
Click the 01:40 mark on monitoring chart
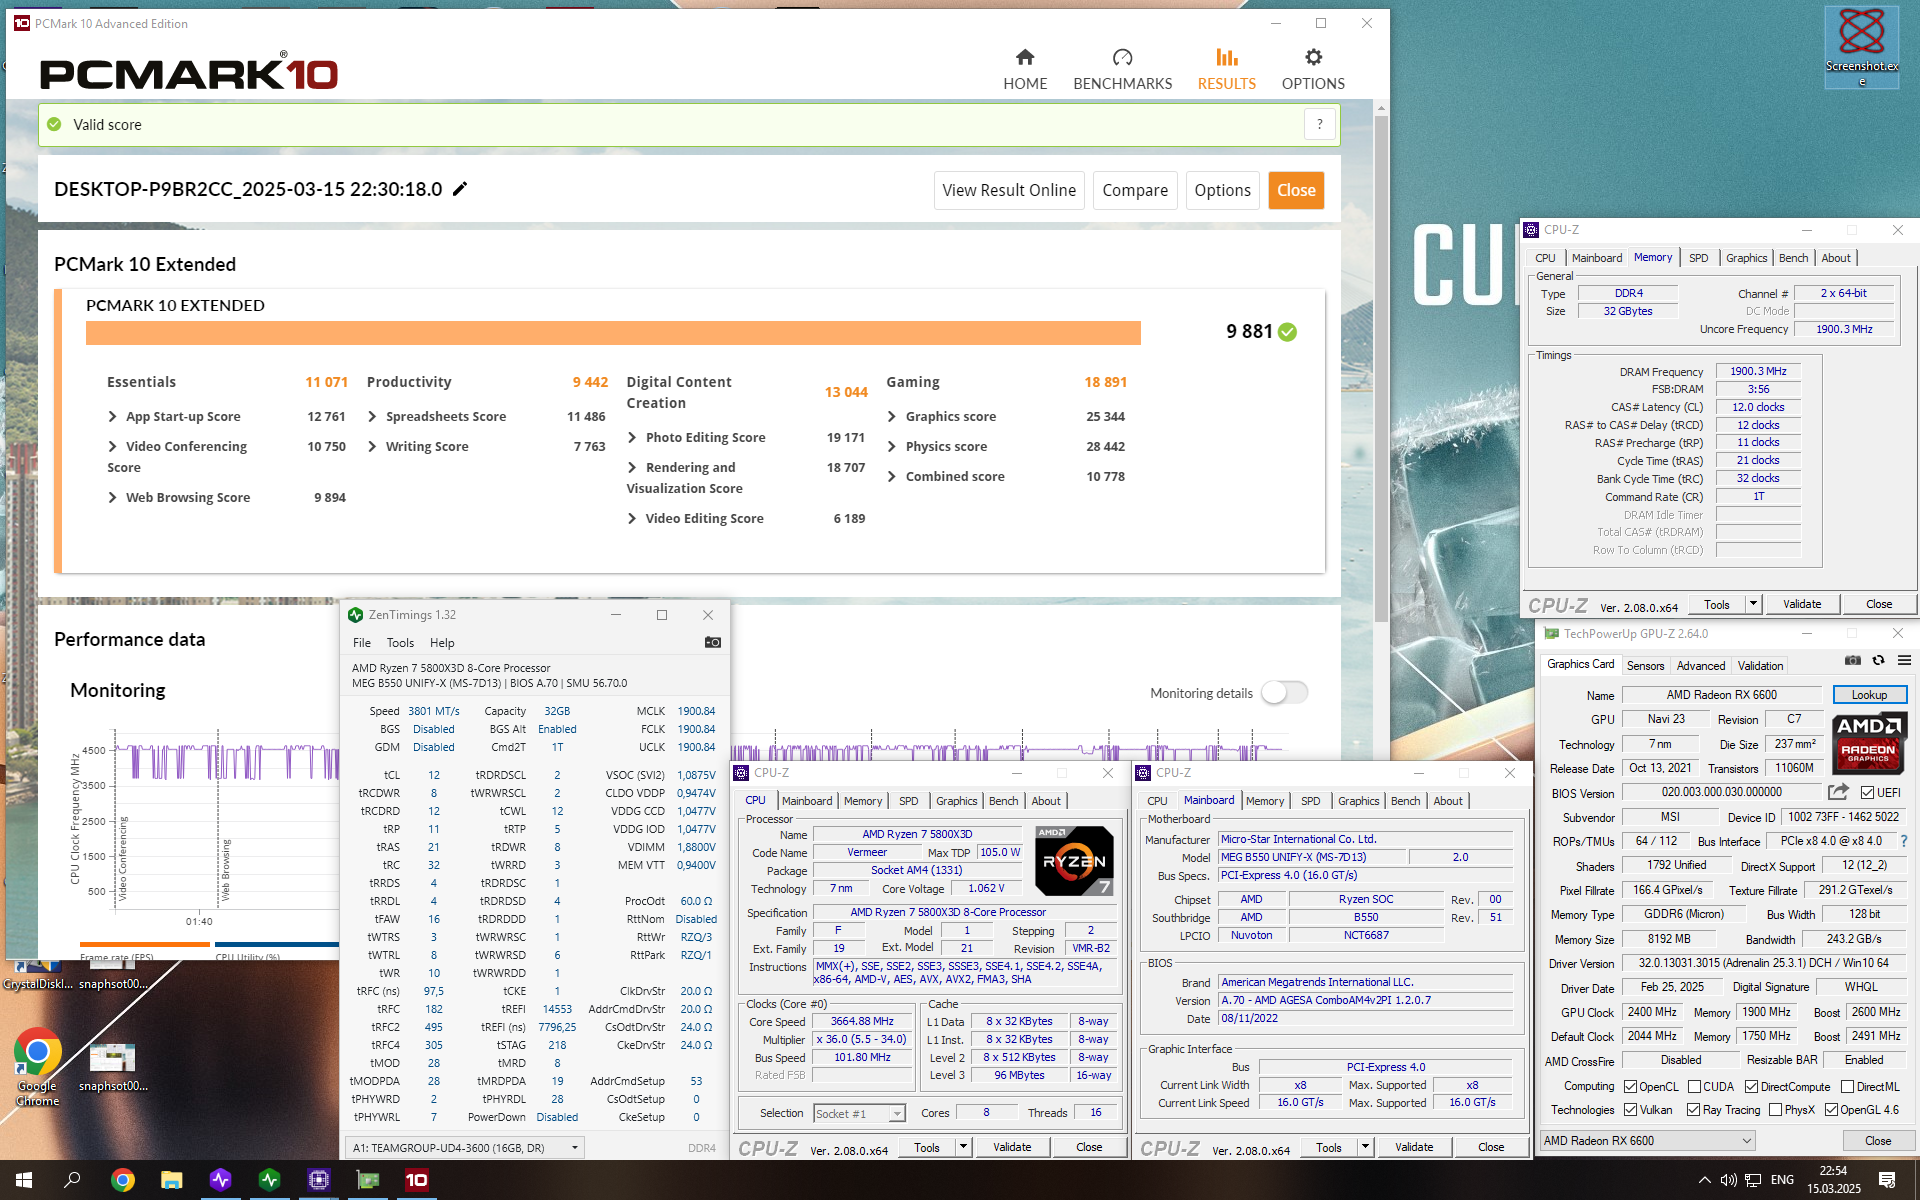[x=199, y=921]
